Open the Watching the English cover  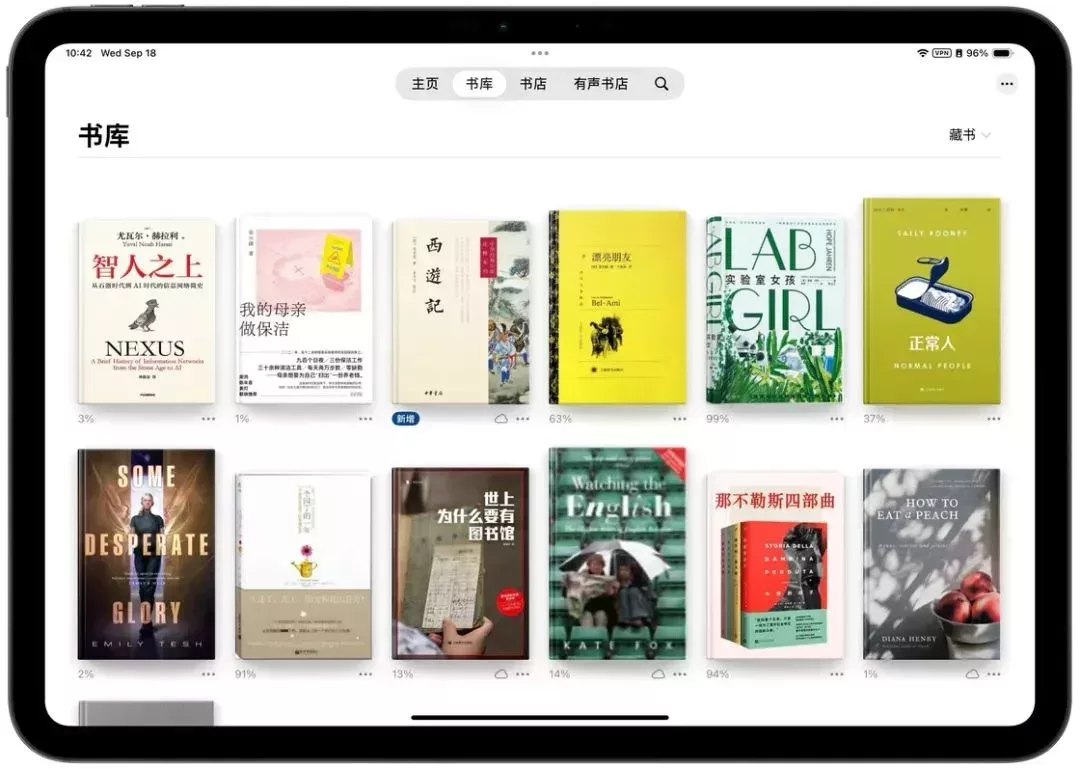[618, 554]
